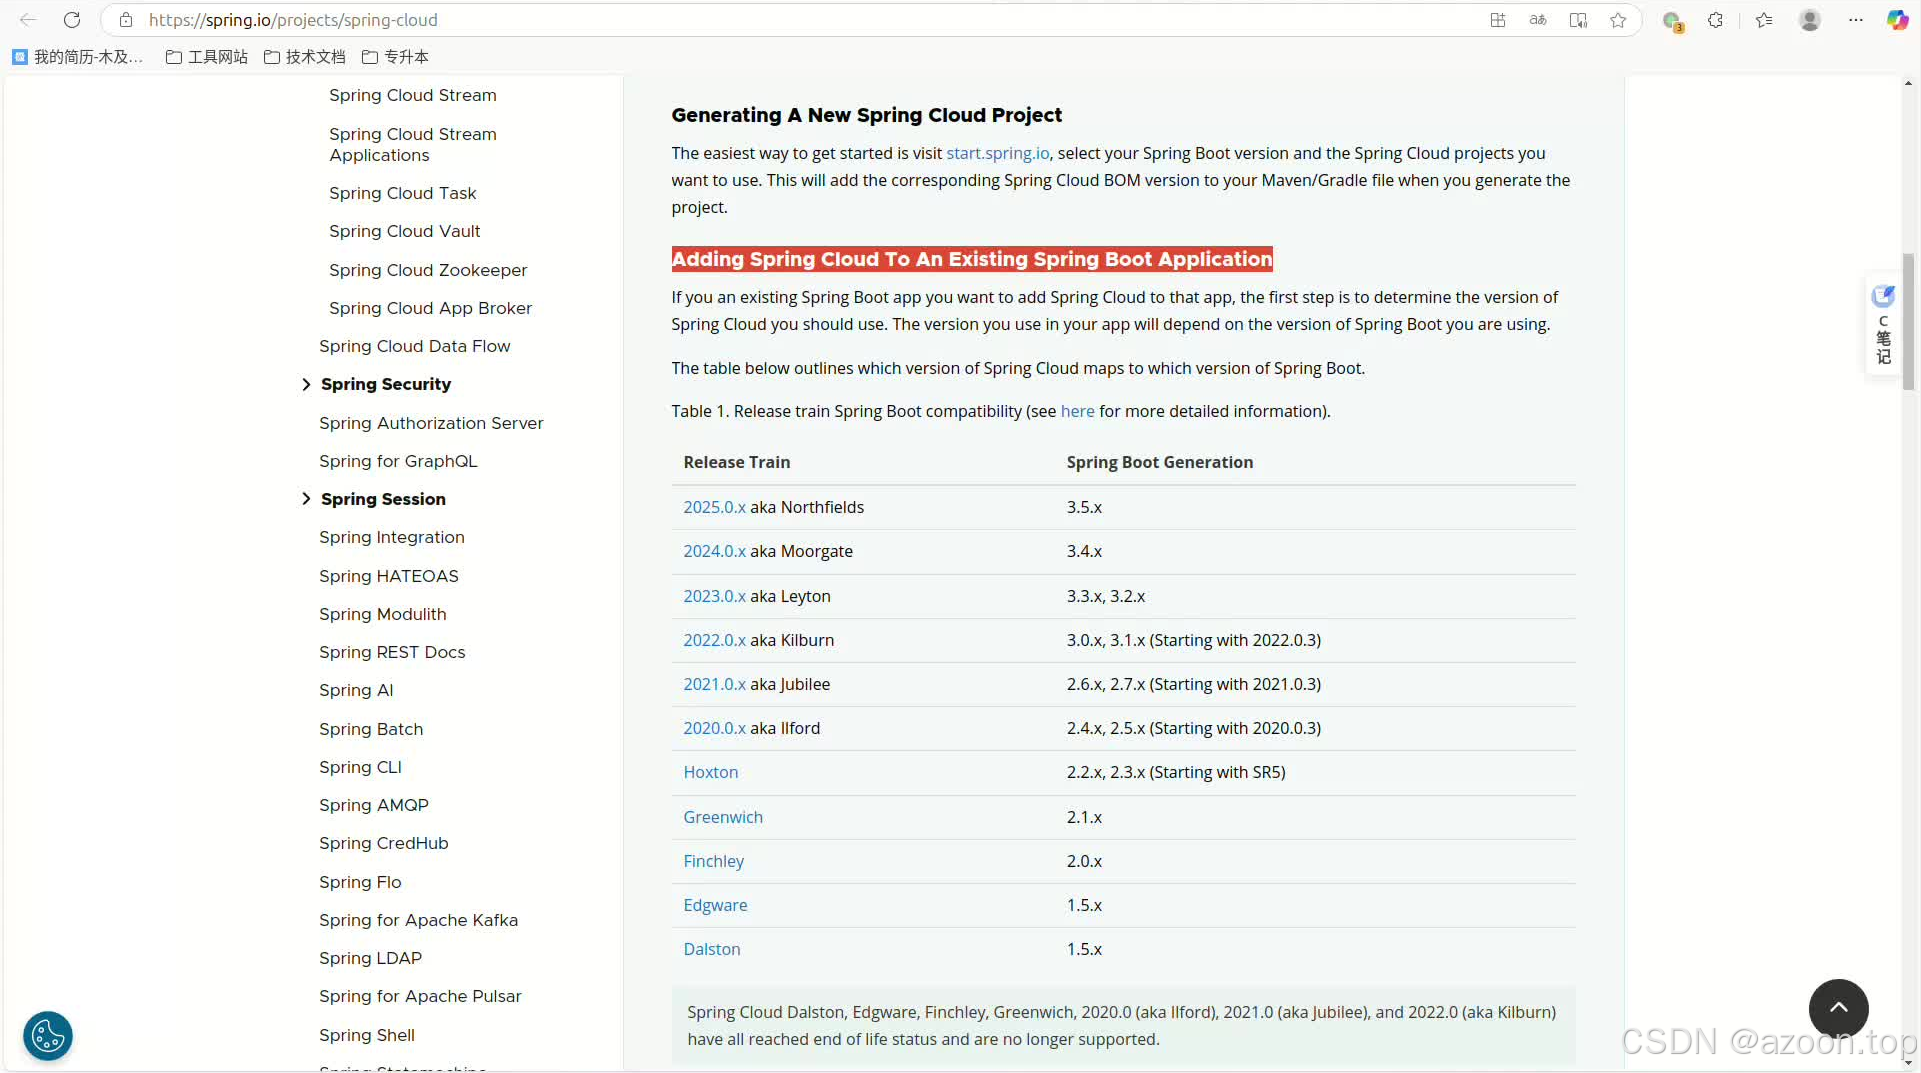1921x1073 pixels.
Task: Open browser extensions puzzle icon
Action: click(1716, 20)
